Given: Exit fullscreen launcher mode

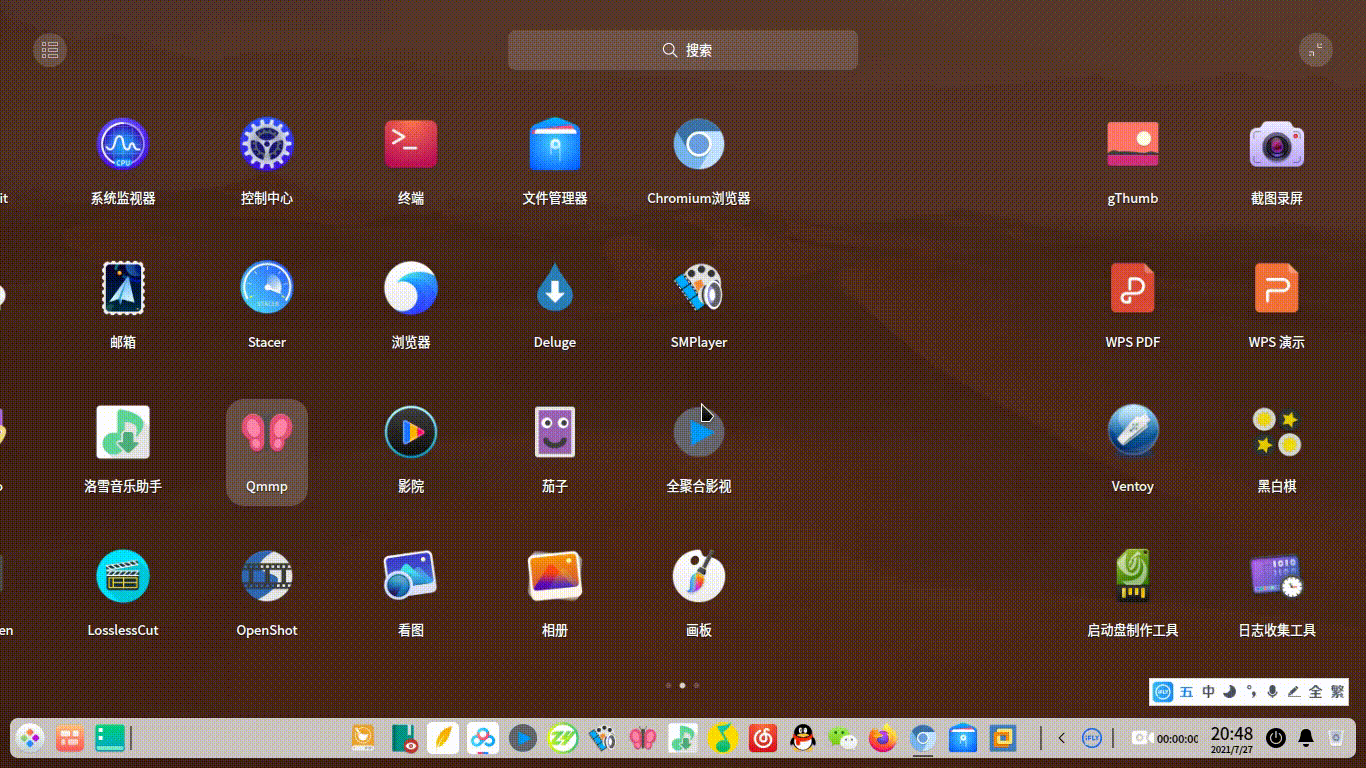Looking at the screenshot, I should (1316, 50).
